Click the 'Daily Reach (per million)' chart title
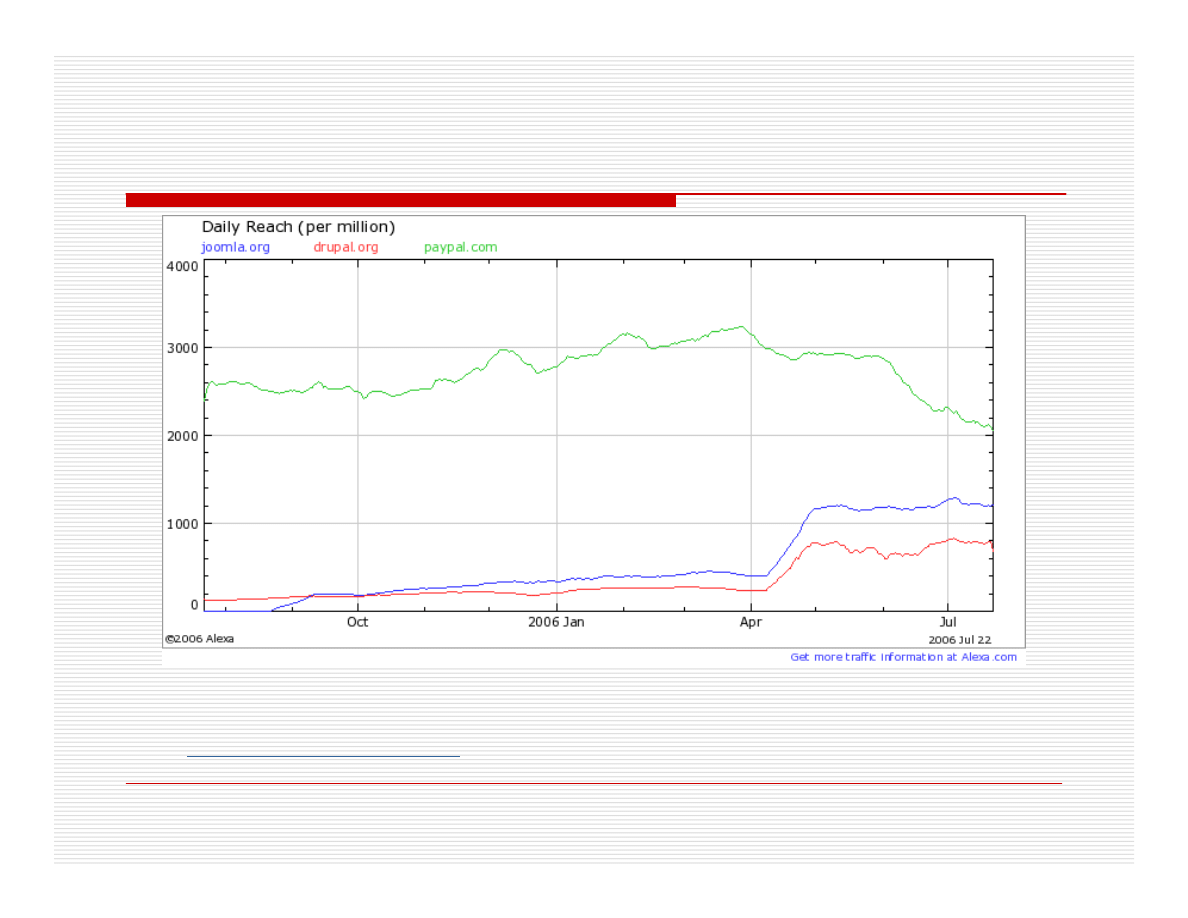Screen dimensions: 1188x918 click(x=298, y=227)
